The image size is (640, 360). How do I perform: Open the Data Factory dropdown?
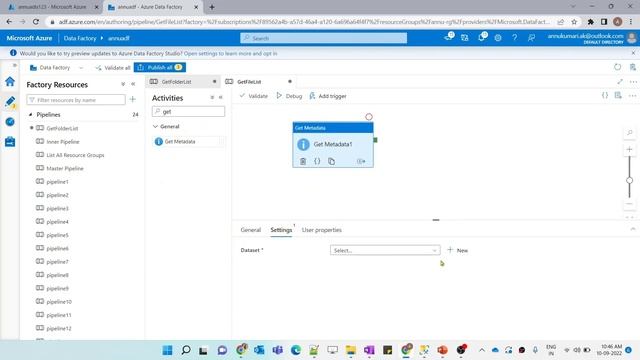point(56,67)
